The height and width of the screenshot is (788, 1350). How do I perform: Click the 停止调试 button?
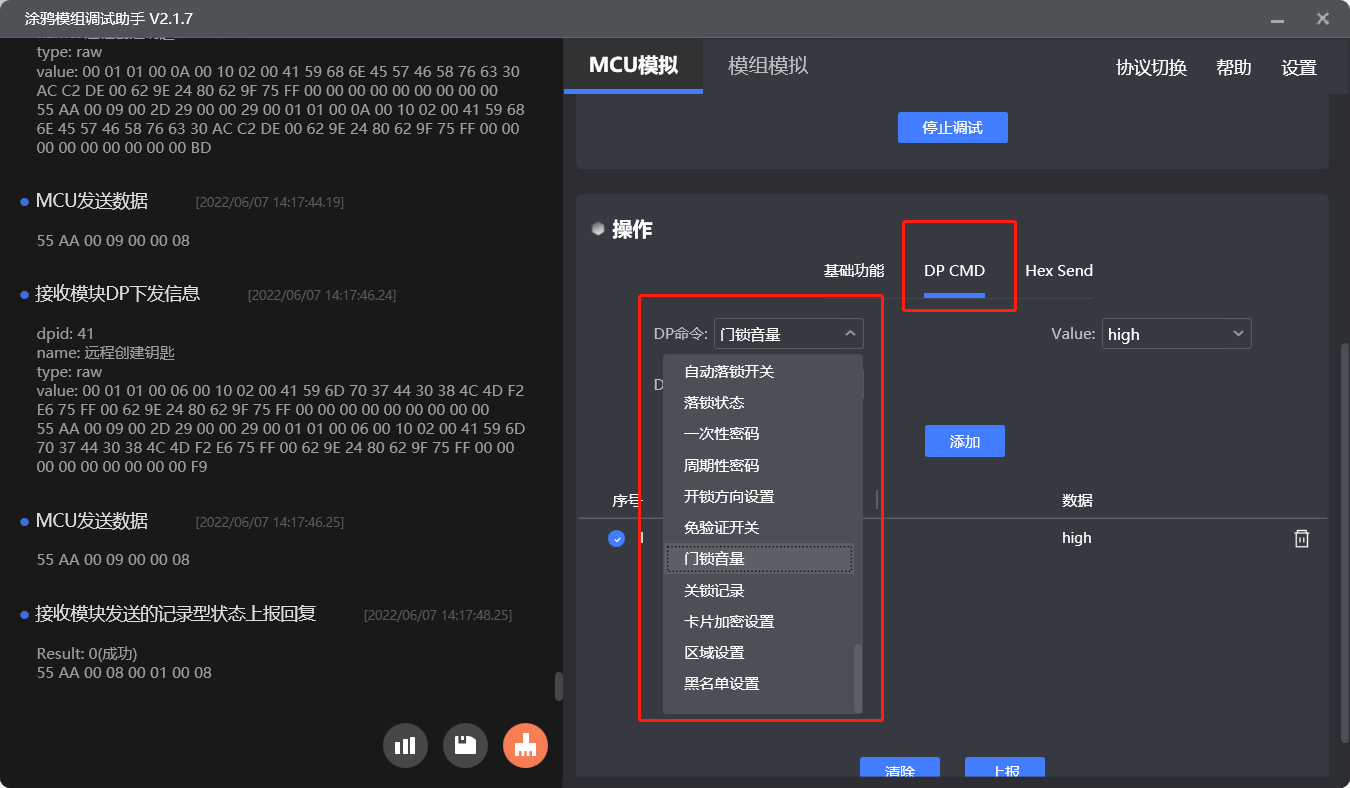952,128
